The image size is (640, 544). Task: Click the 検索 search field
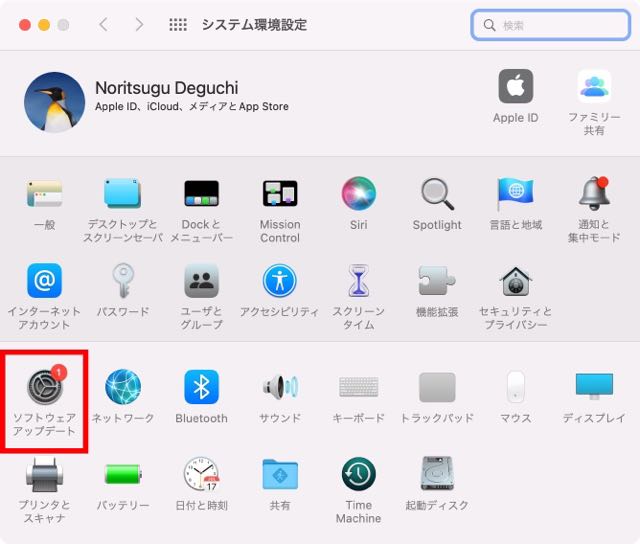551,25
